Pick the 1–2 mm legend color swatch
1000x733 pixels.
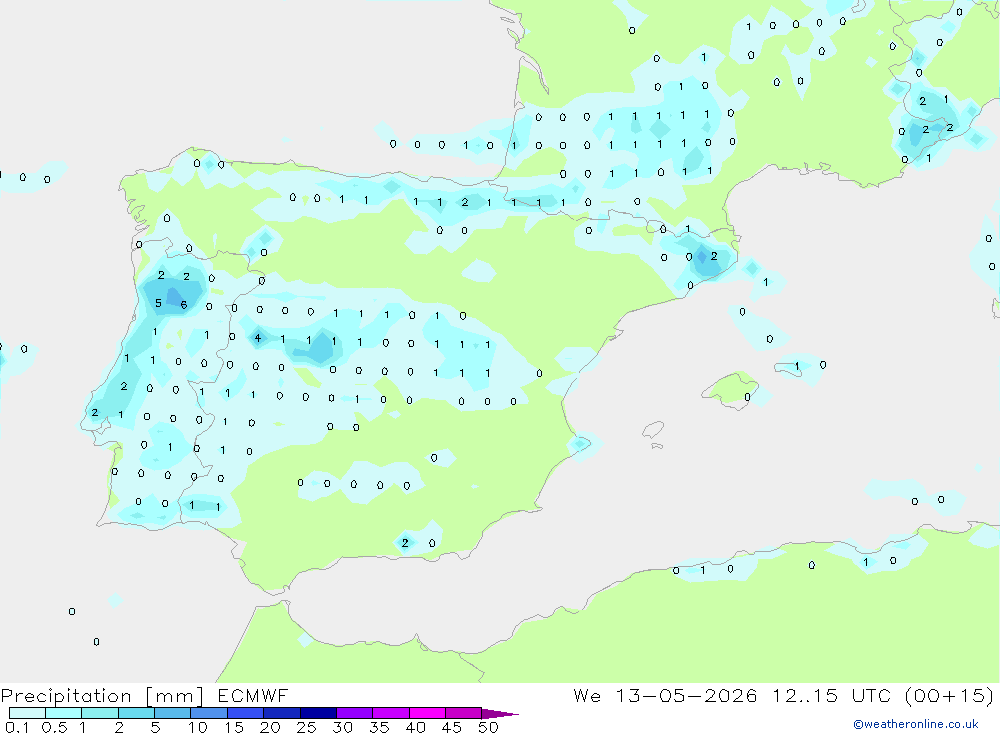pos(99,713)
